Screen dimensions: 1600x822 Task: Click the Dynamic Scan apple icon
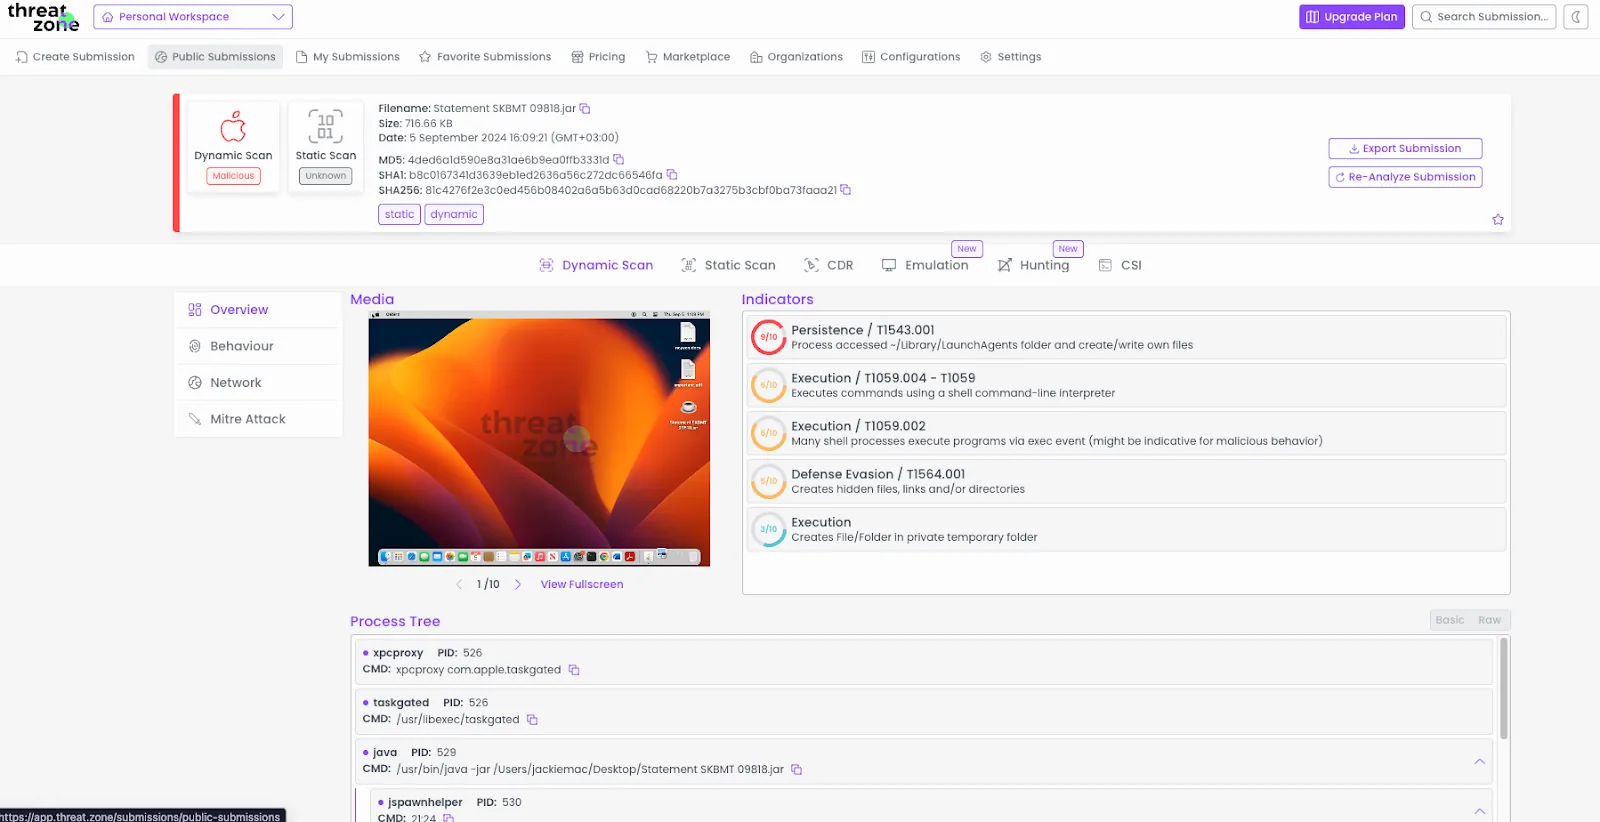coord(233,127)
